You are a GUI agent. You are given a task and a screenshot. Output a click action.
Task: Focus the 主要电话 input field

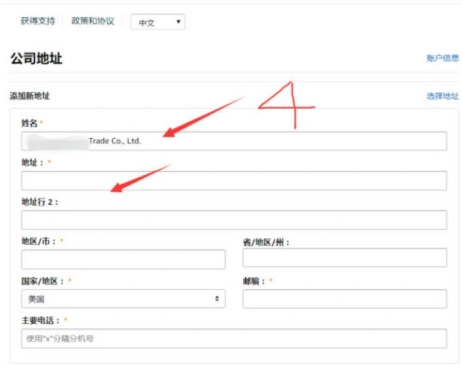(x=234, y=338)
